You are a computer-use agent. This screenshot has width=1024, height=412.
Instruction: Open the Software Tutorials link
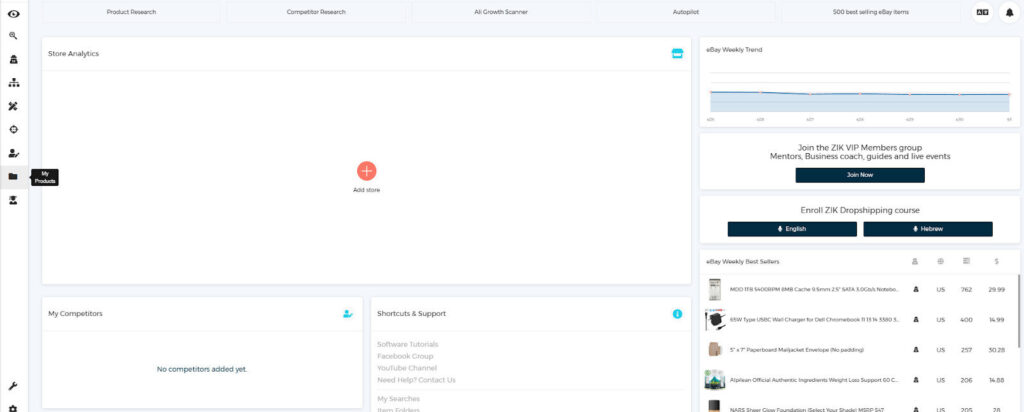tap(407, 344)
